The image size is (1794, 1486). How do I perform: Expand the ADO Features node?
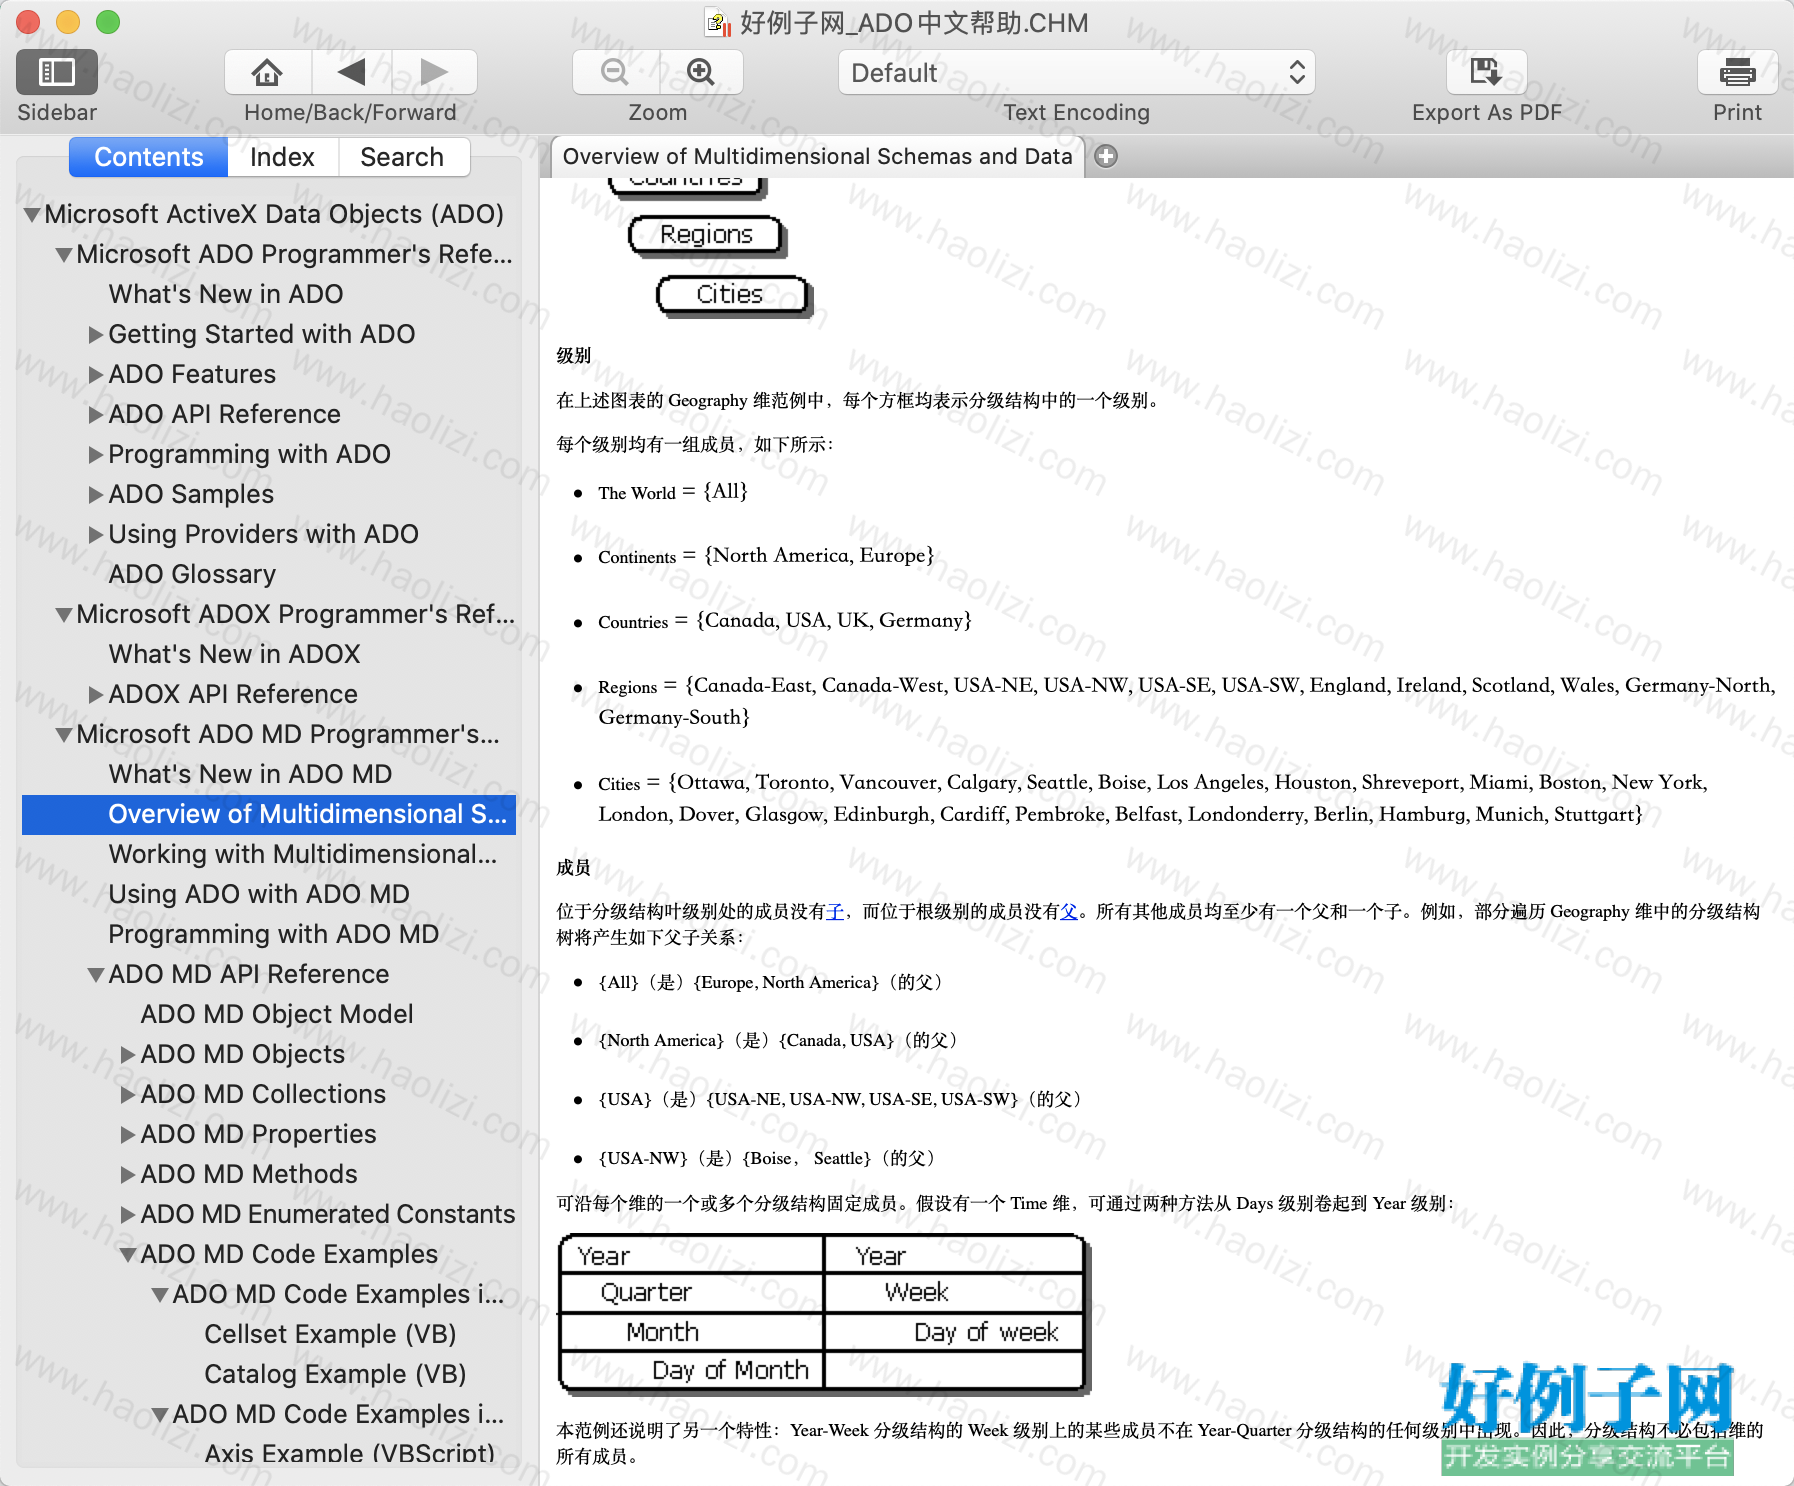point(96,374)
